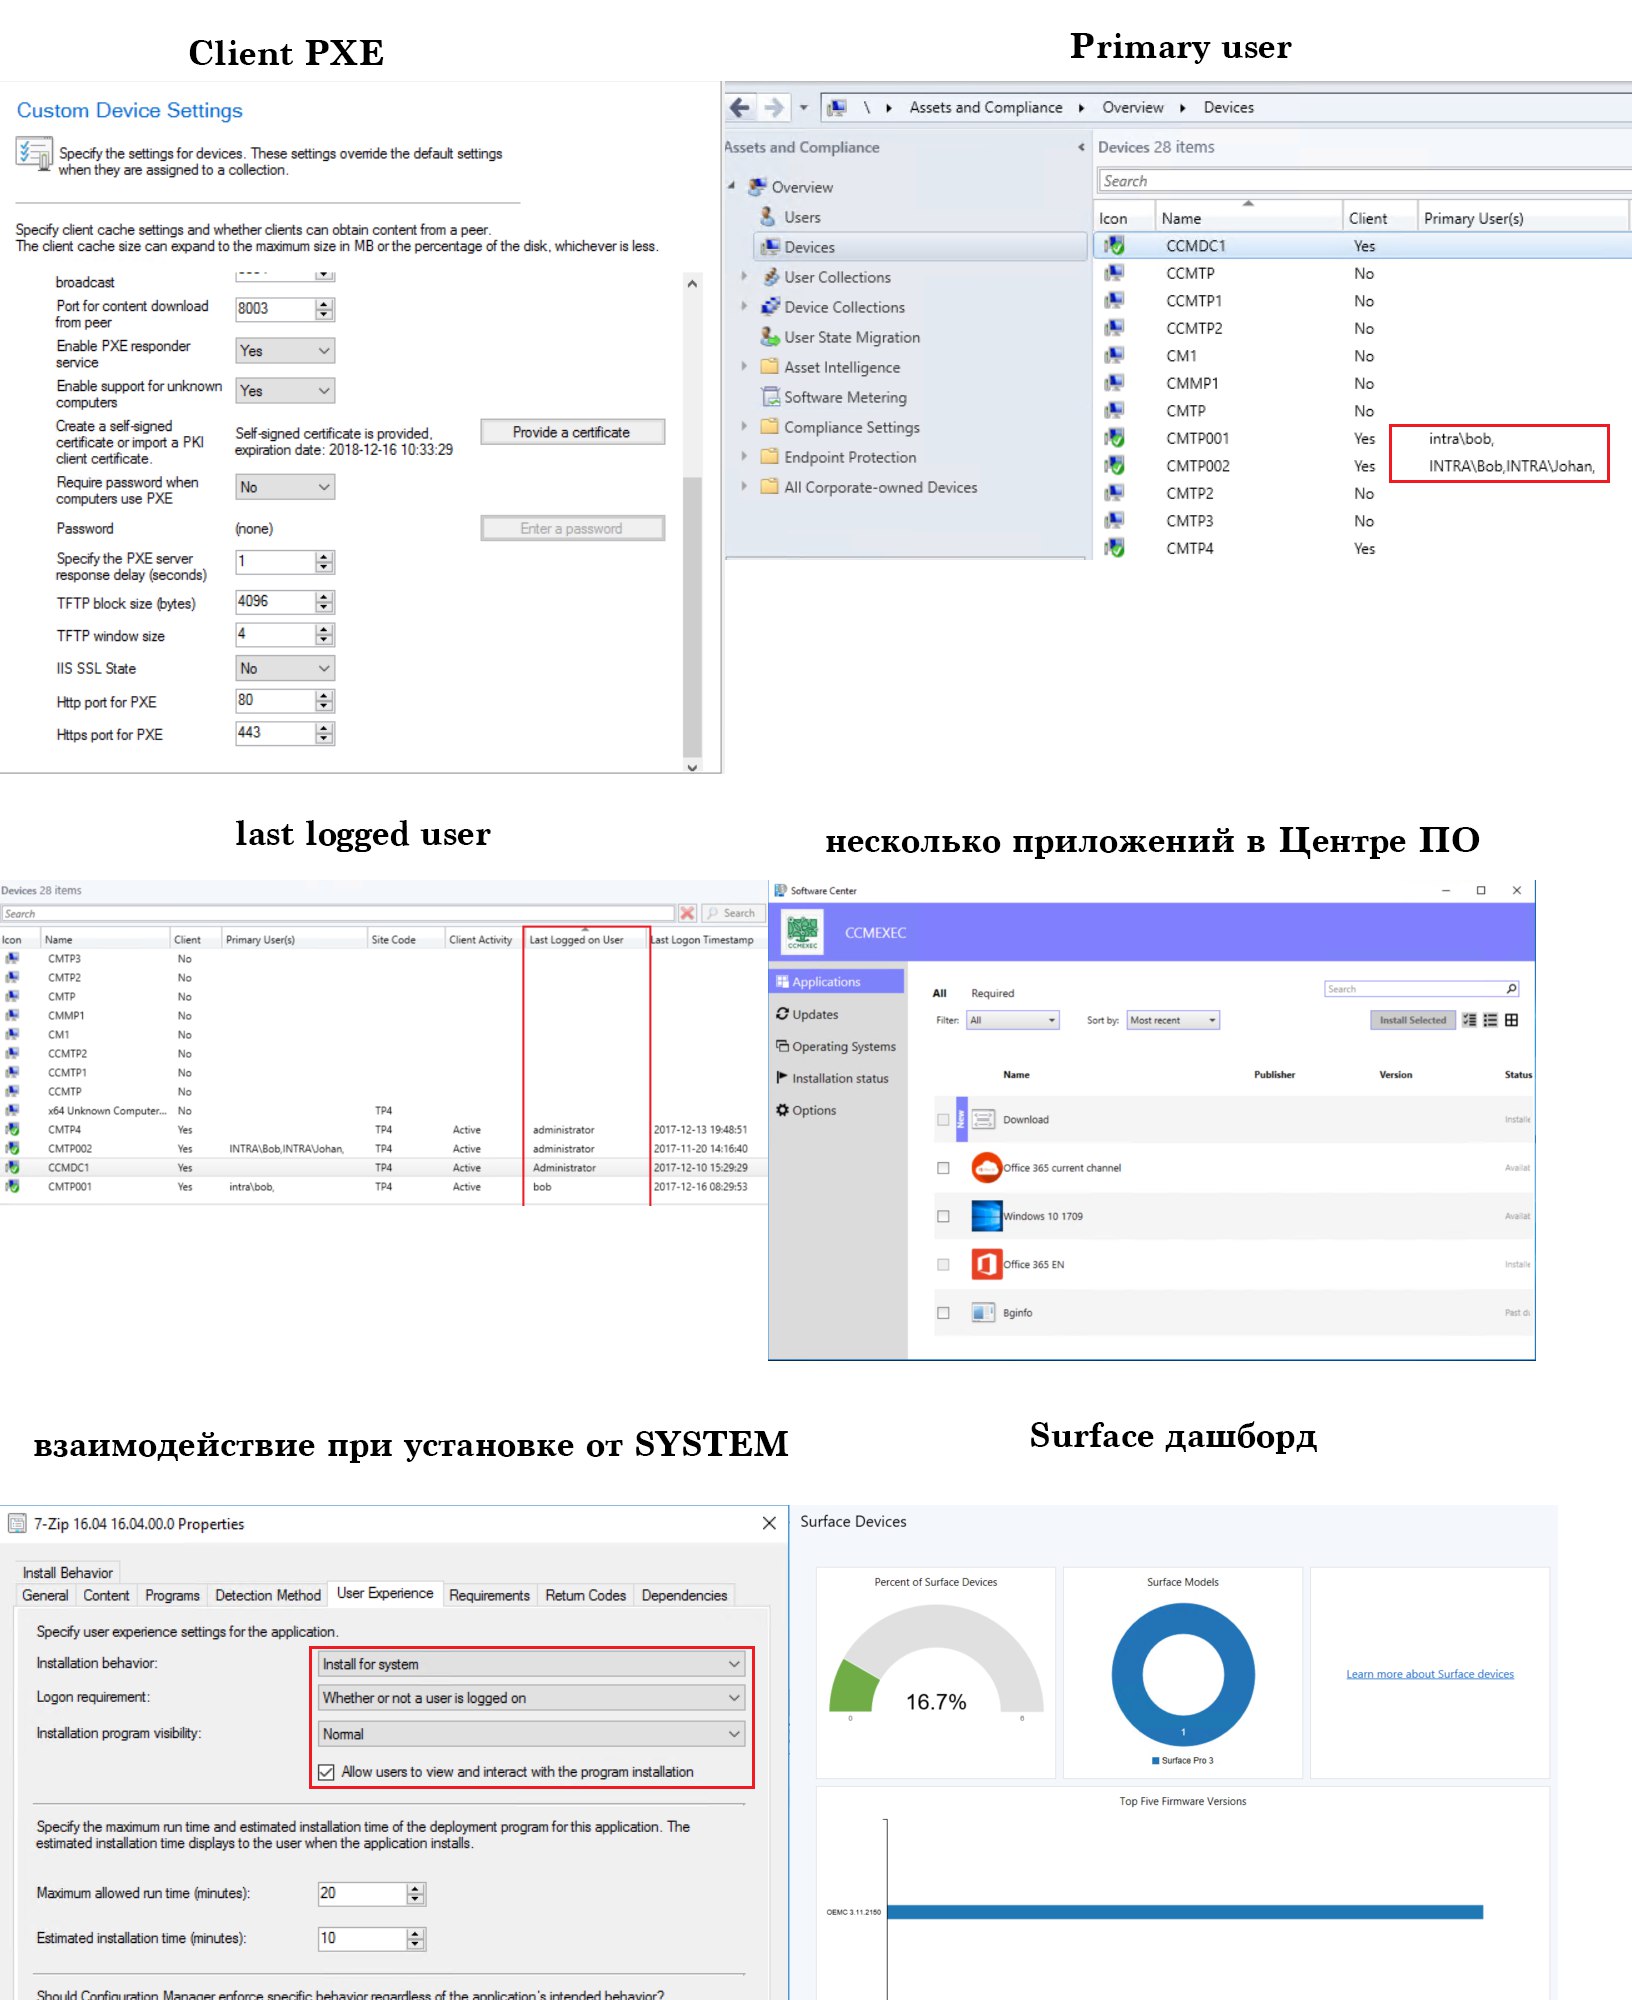Click the Windows 10 1709 application icon
1632x2000 pixels.
click(x=986, y=1216)
